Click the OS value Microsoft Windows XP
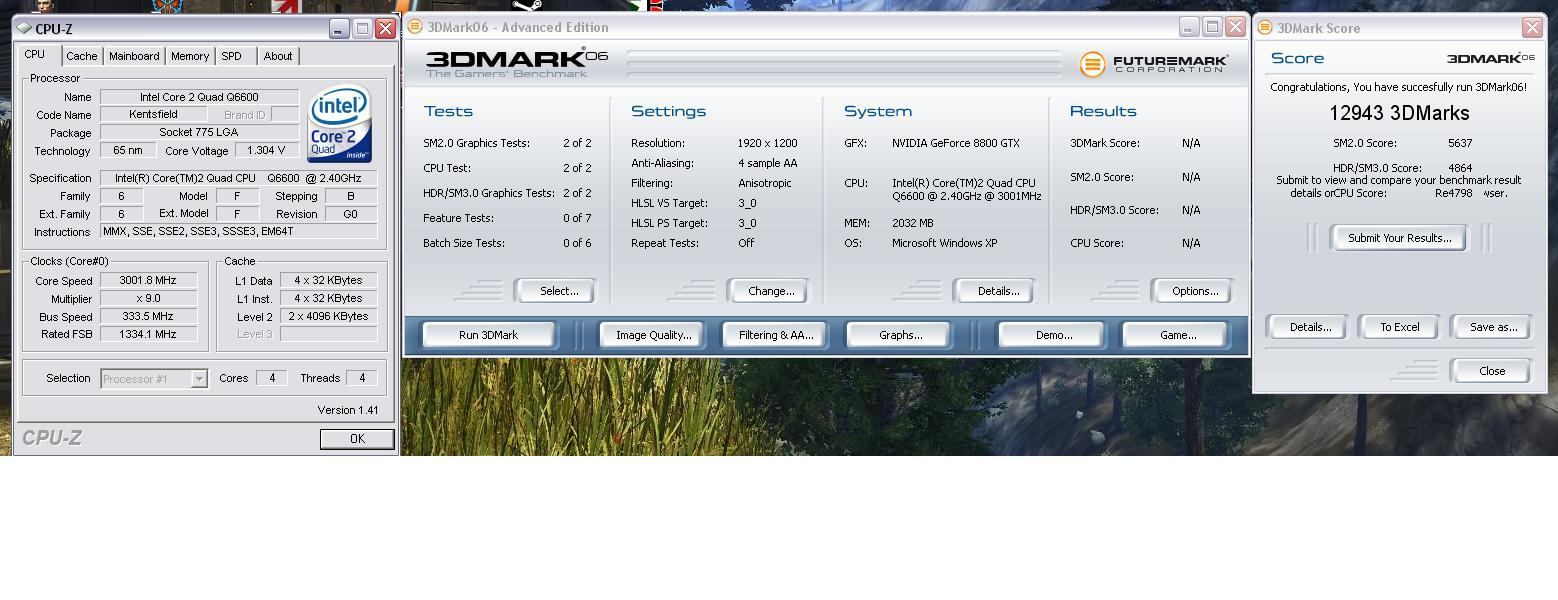 pyautogui.click(x=944, y=243)
